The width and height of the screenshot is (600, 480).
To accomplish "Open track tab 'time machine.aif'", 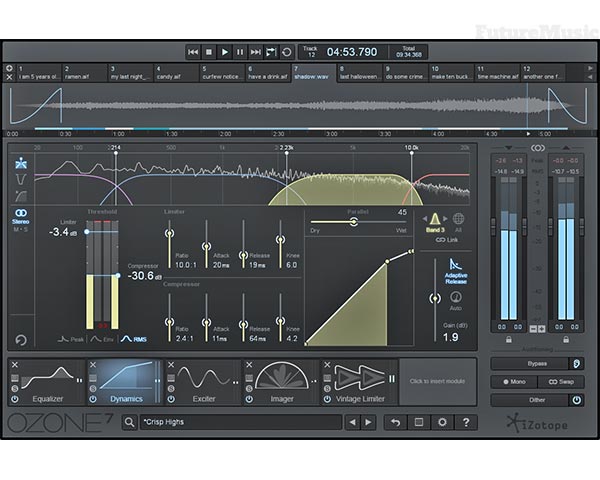I will [497, 73].
